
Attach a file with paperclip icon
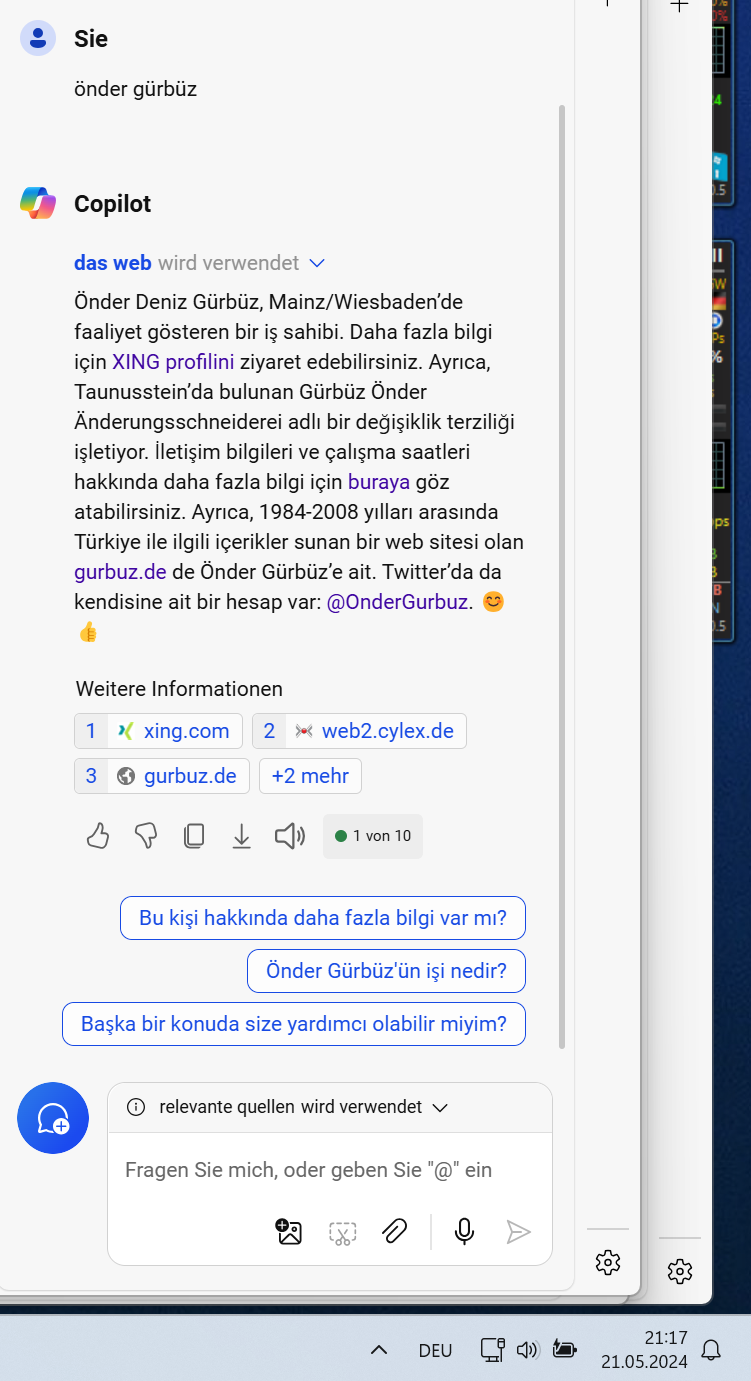pos(395,1231)
